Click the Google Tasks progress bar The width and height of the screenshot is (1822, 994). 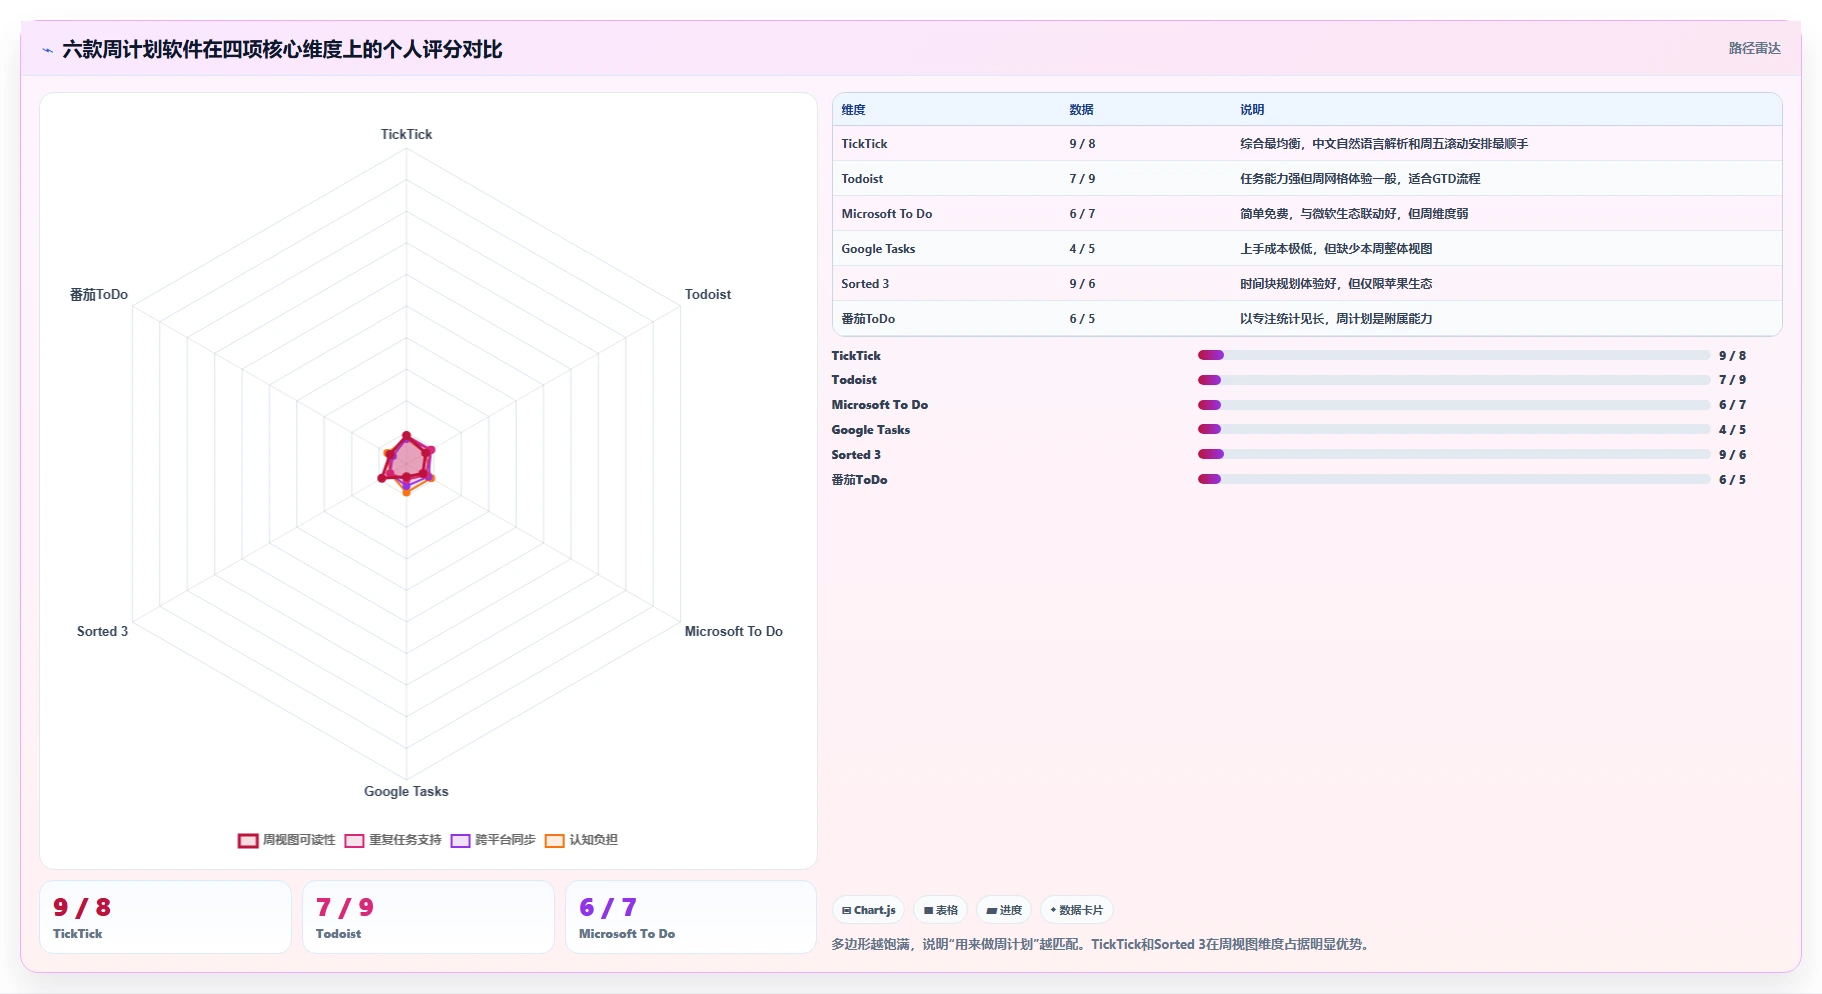[1454, 429]
